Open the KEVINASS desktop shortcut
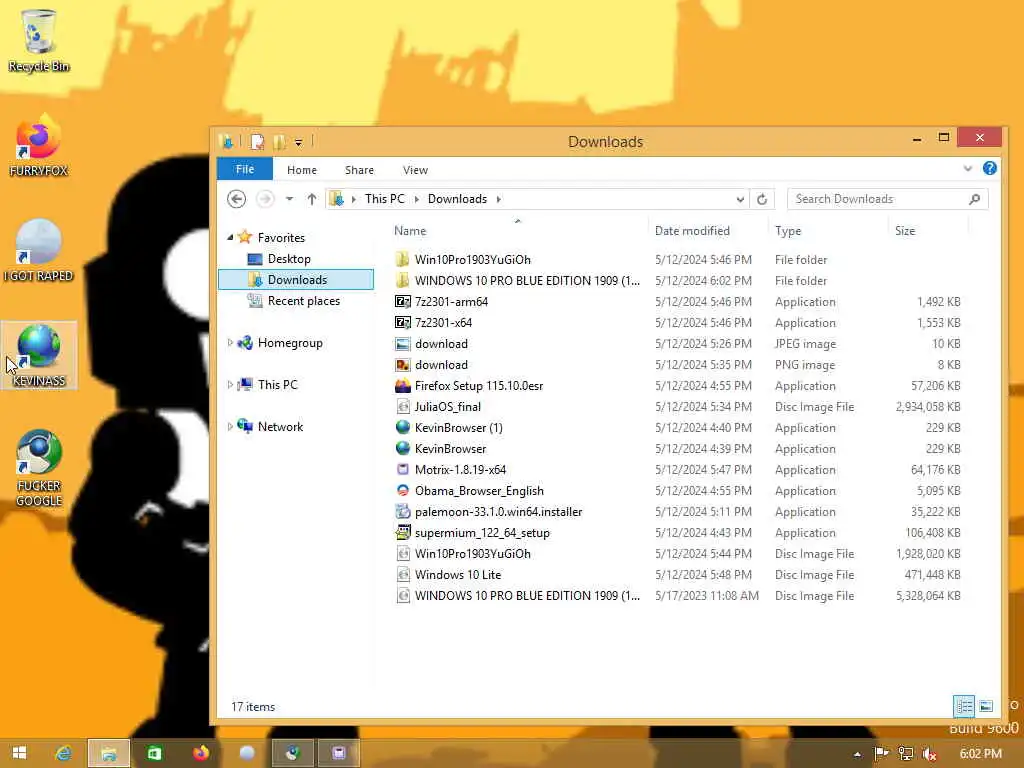The height and width of the screenshot is (768, 1024). tap(39, 355)
